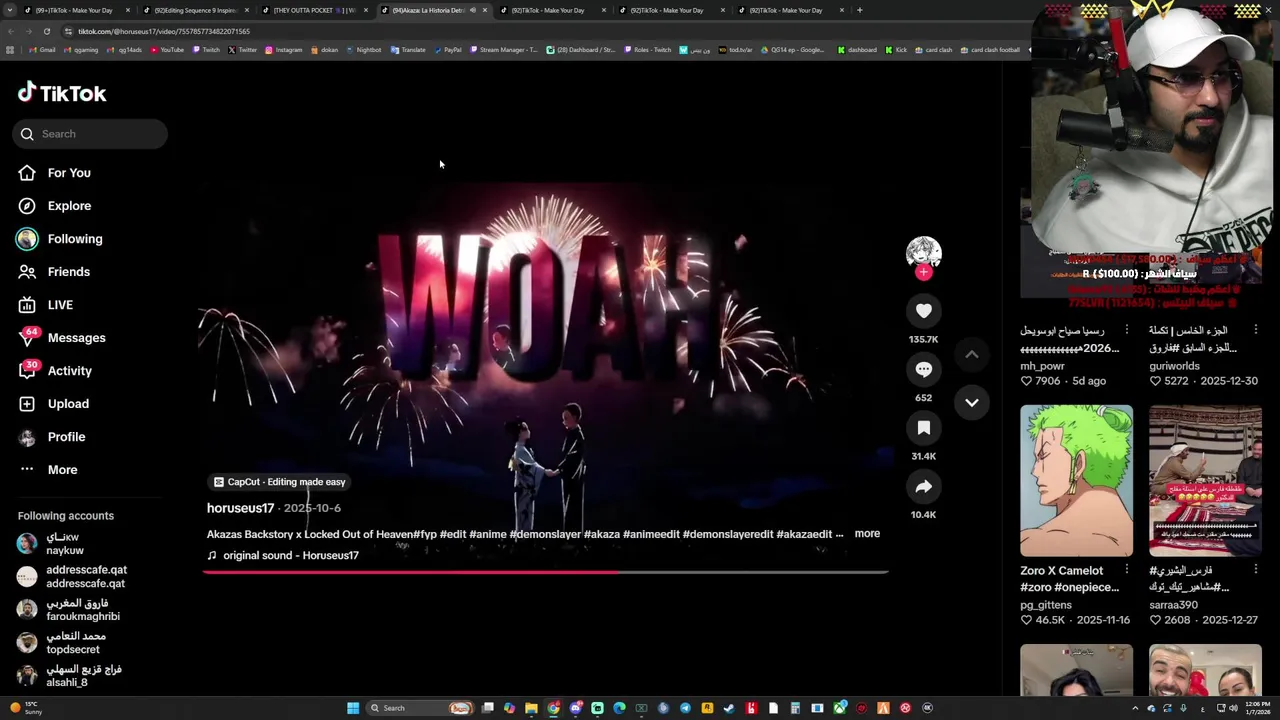Open Windows Start menu

[x=353, y=708]
